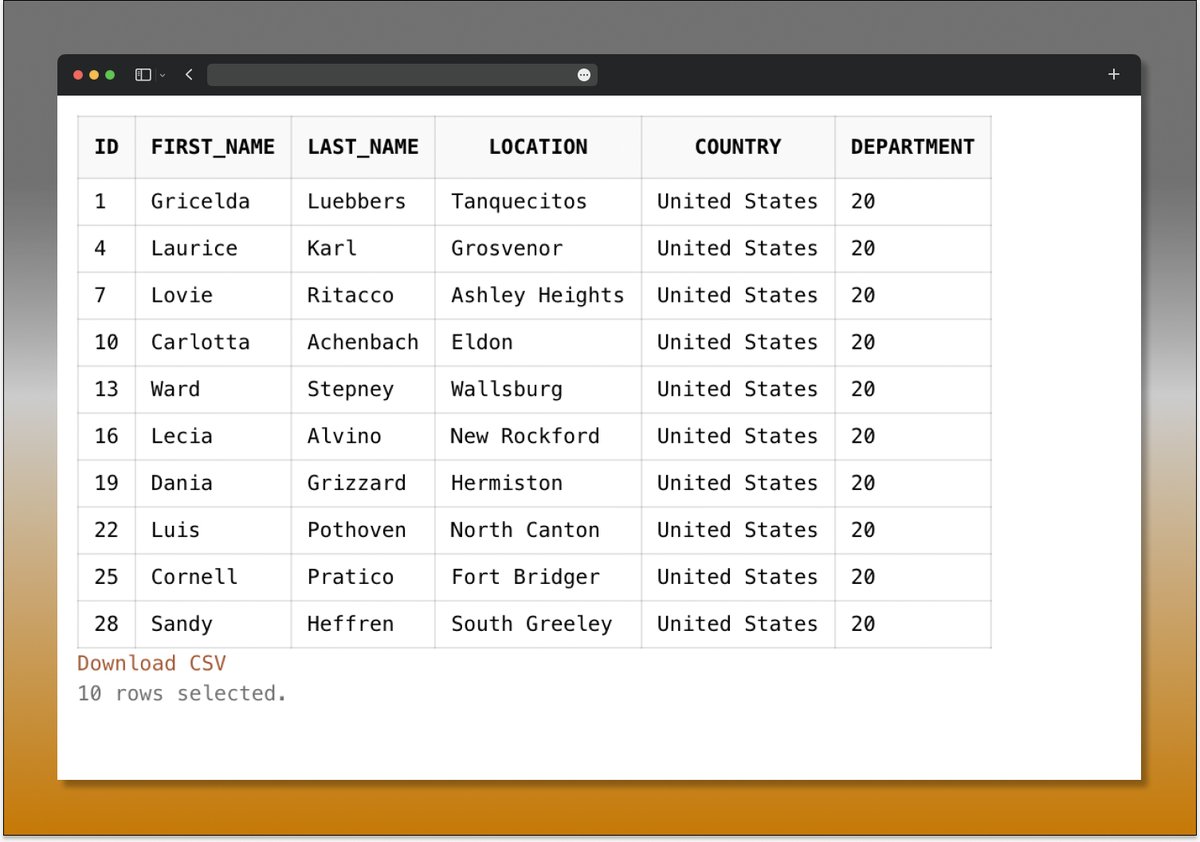This screenshot has height=842, width=1200.
Task: Click ID cell 16
Action: [106, 436]
